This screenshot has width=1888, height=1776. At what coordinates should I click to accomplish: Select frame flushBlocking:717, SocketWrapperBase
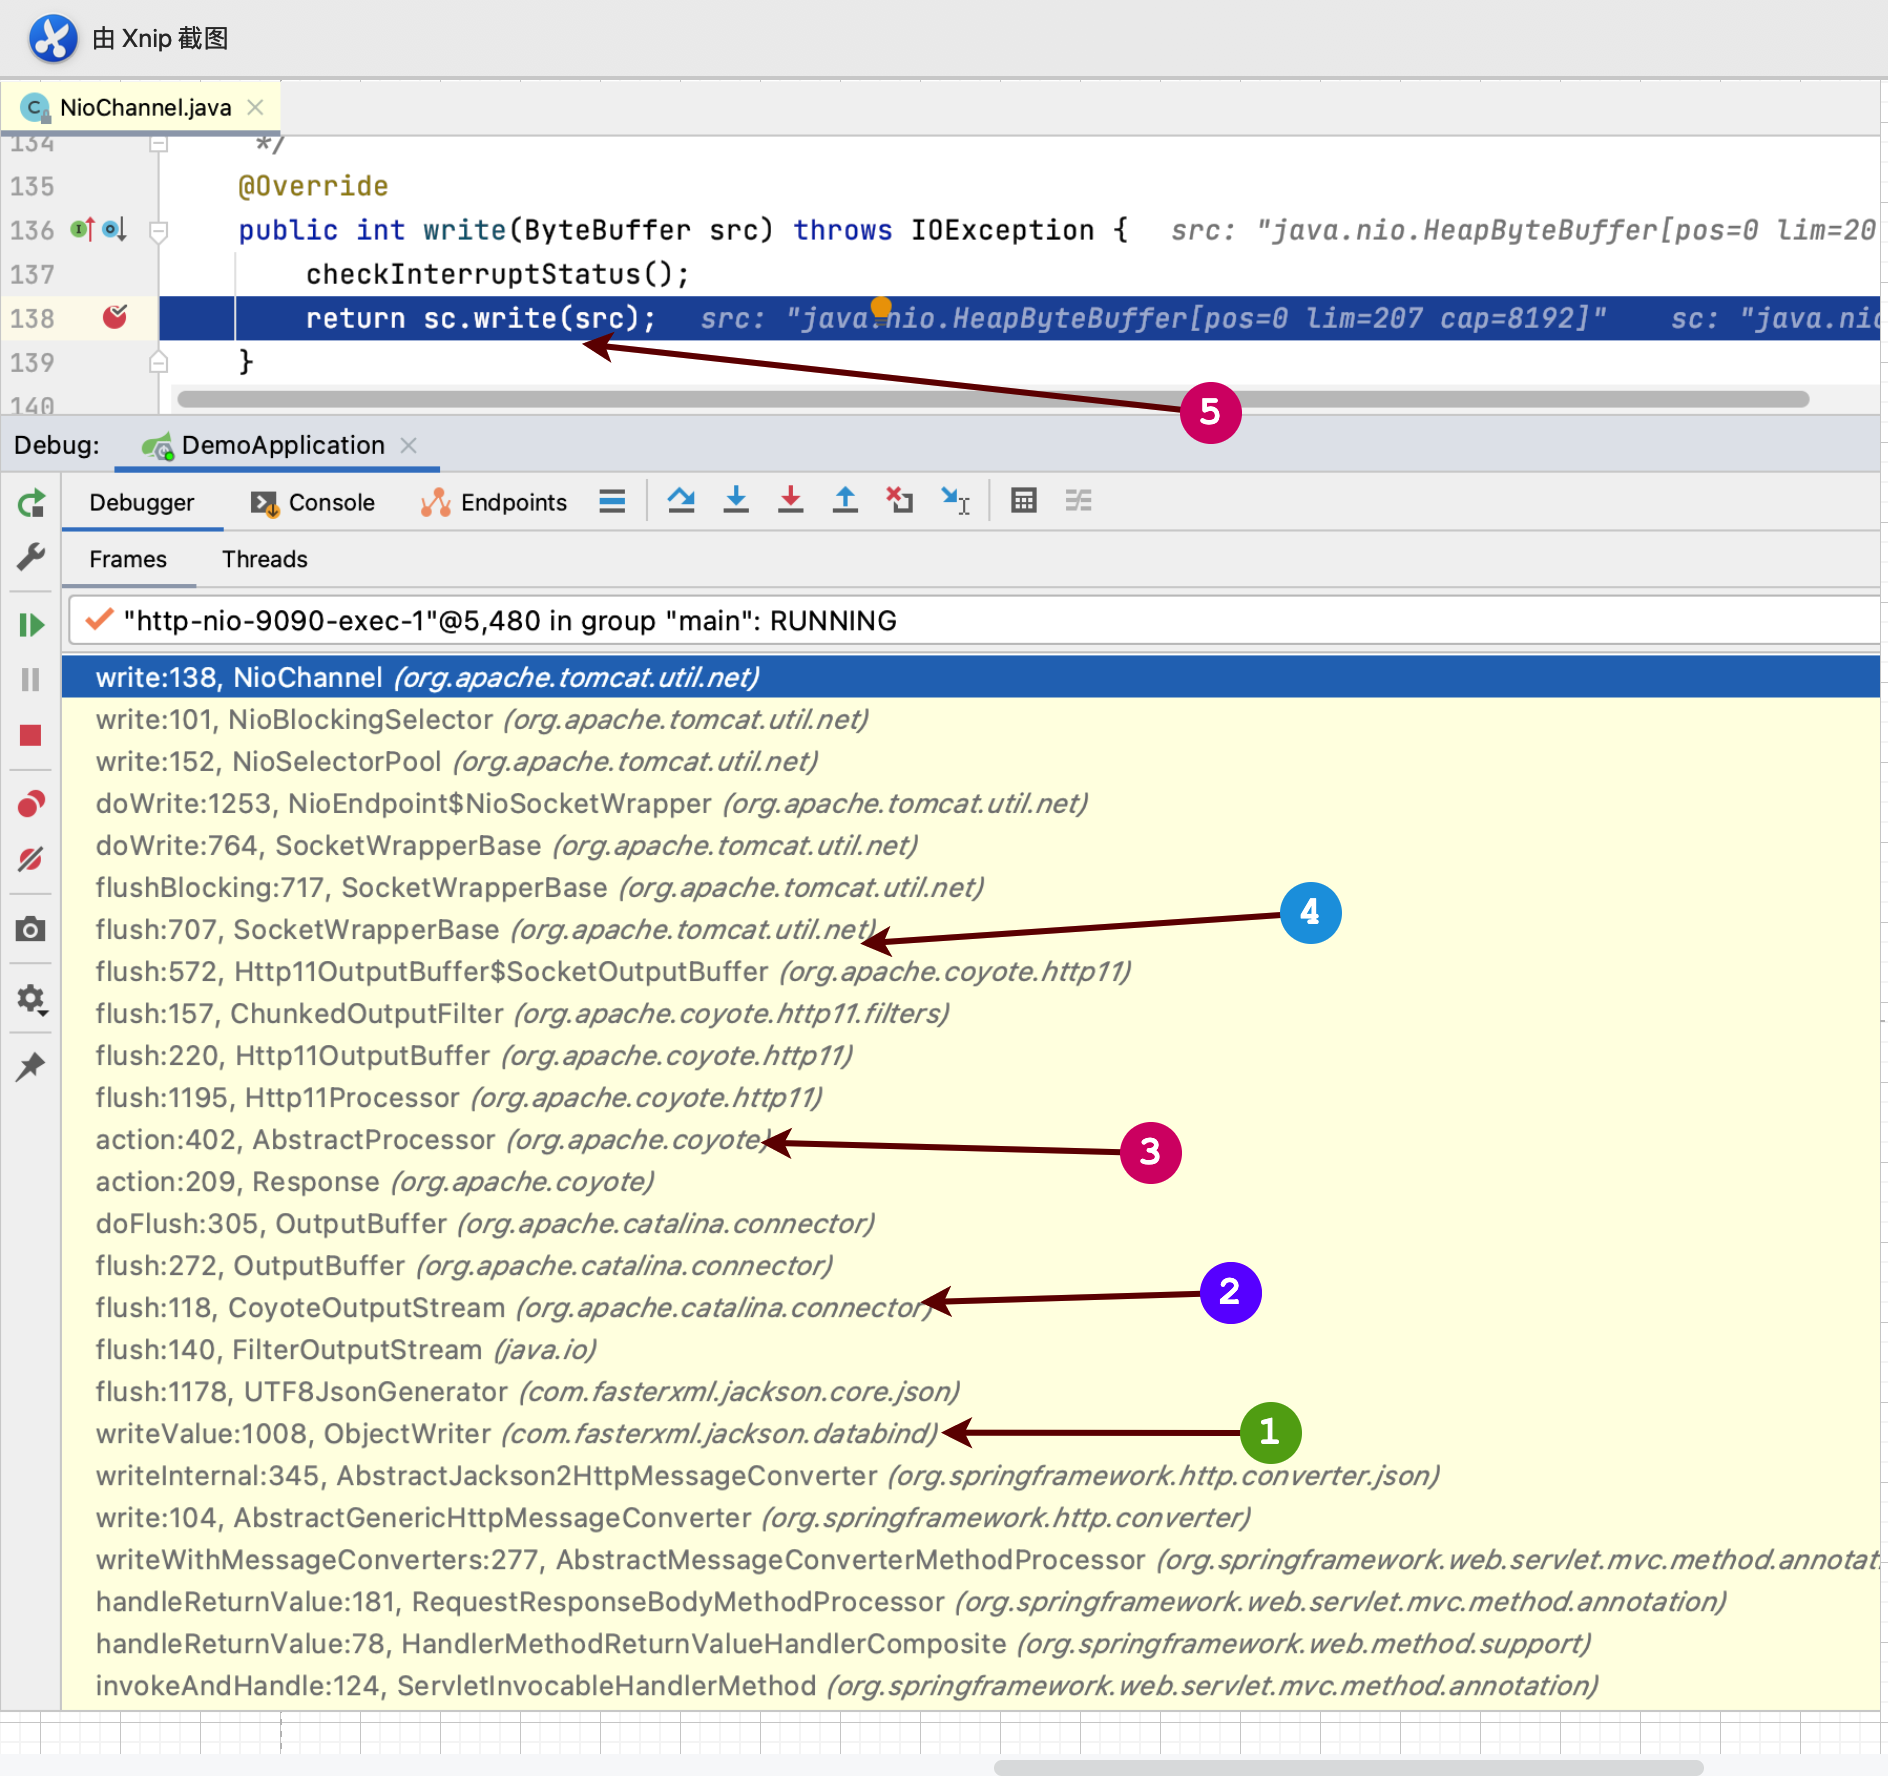tap(970, 887)
